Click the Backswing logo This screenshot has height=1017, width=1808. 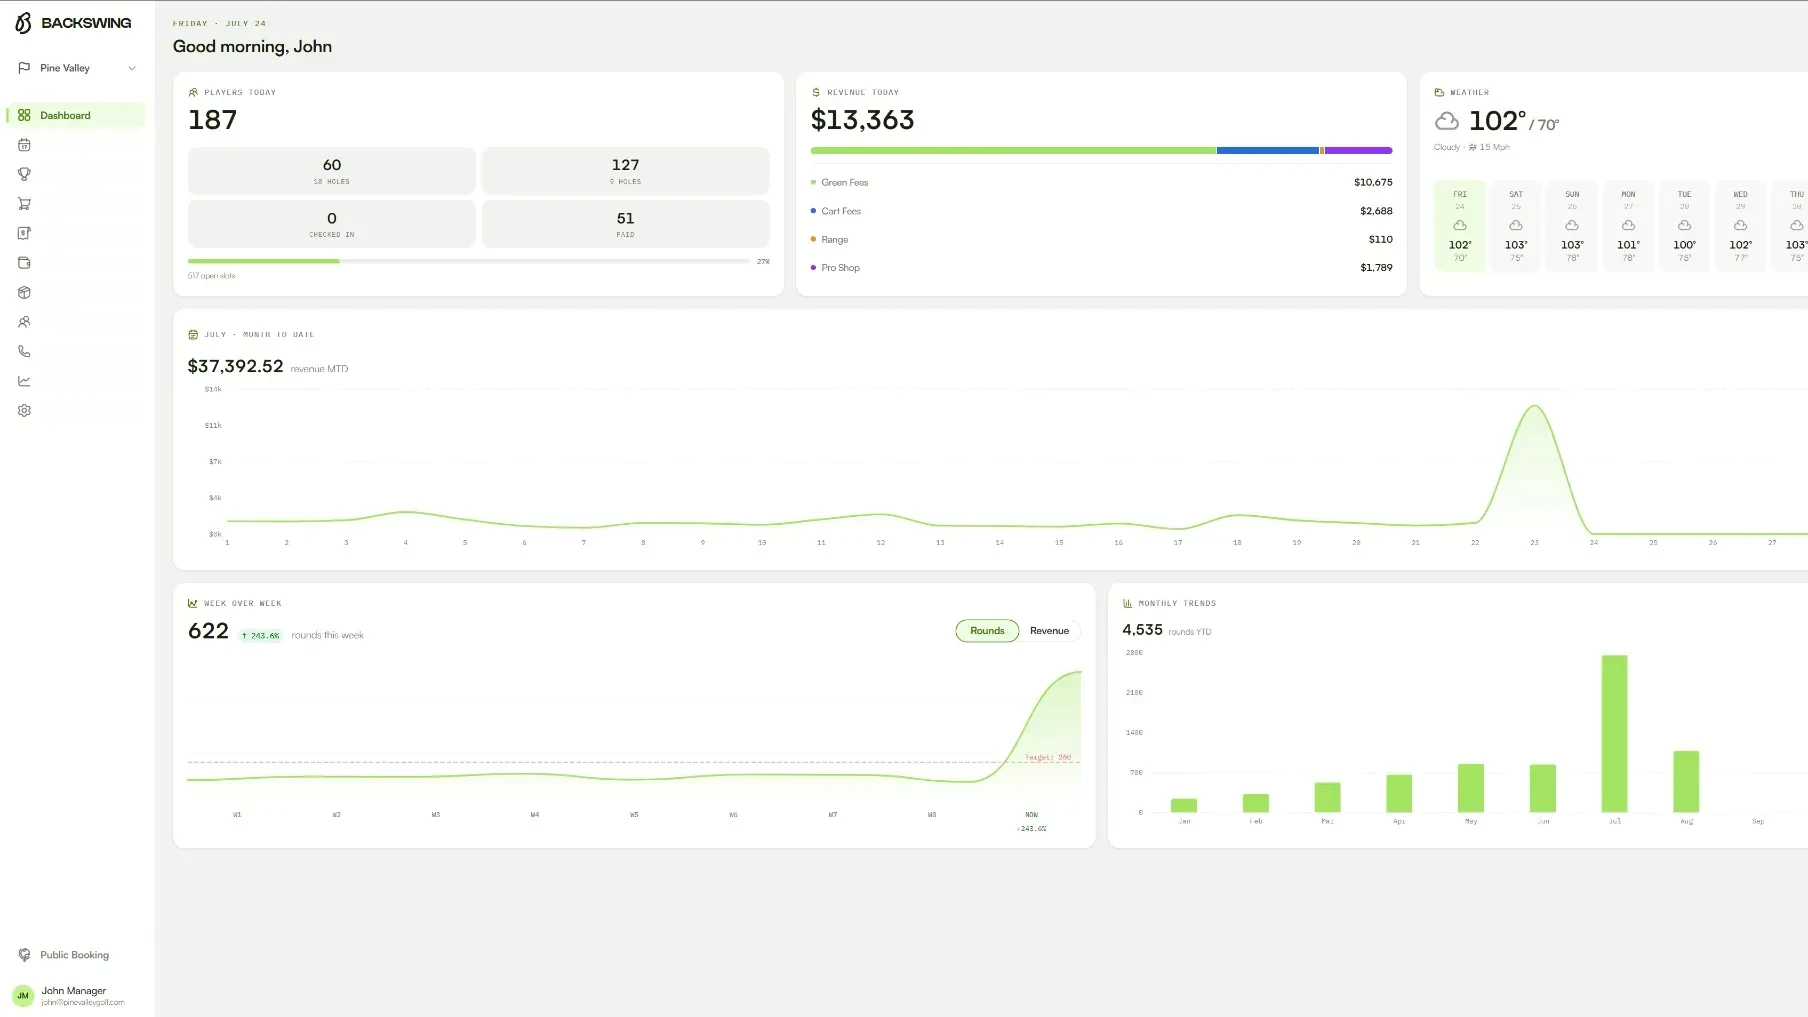[73, 23]
